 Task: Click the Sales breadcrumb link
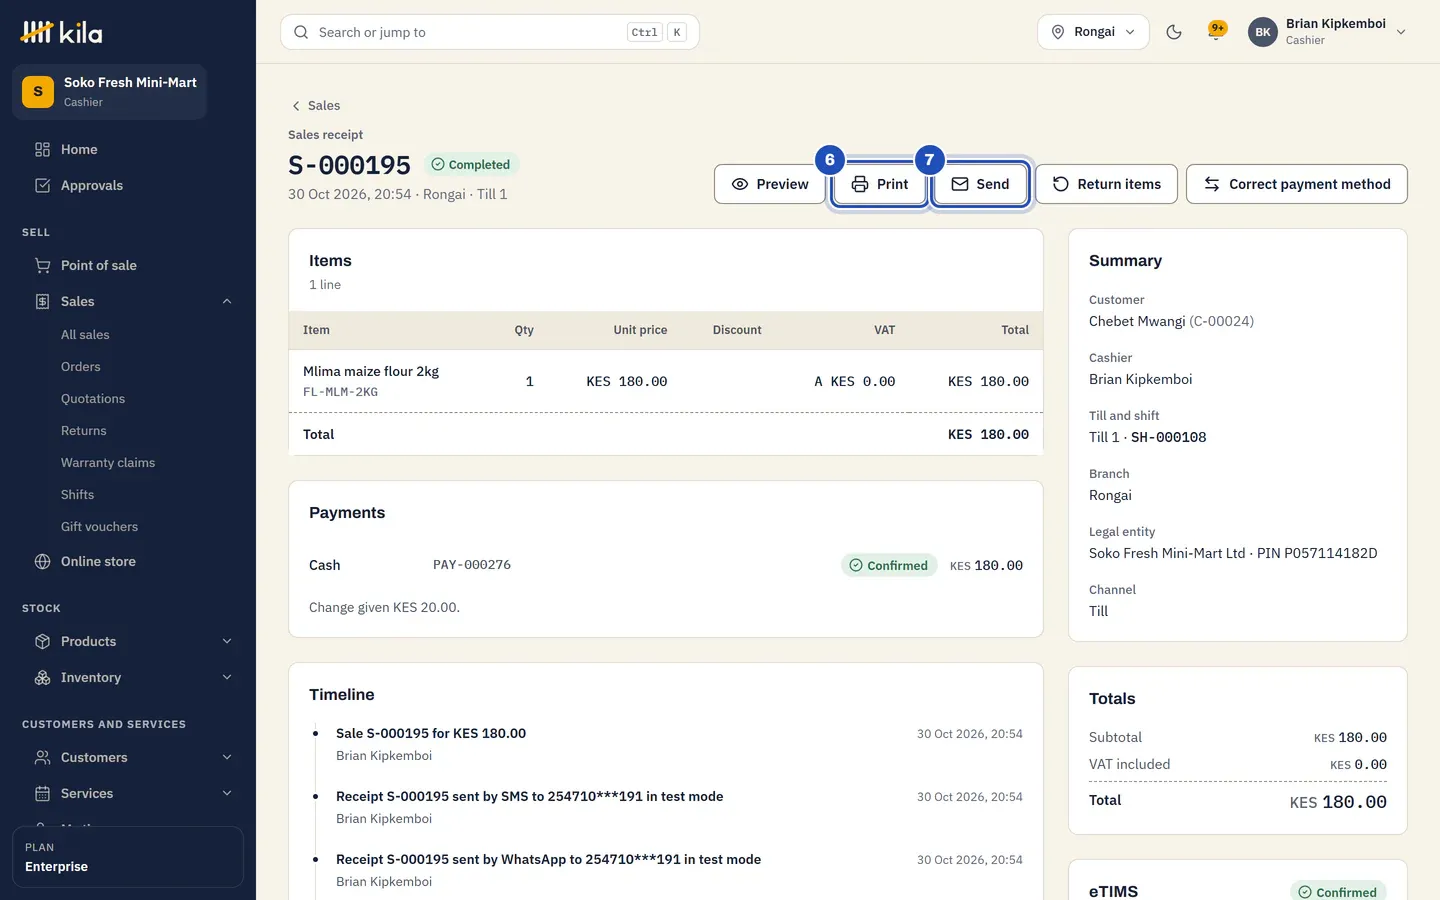(324, 106)
